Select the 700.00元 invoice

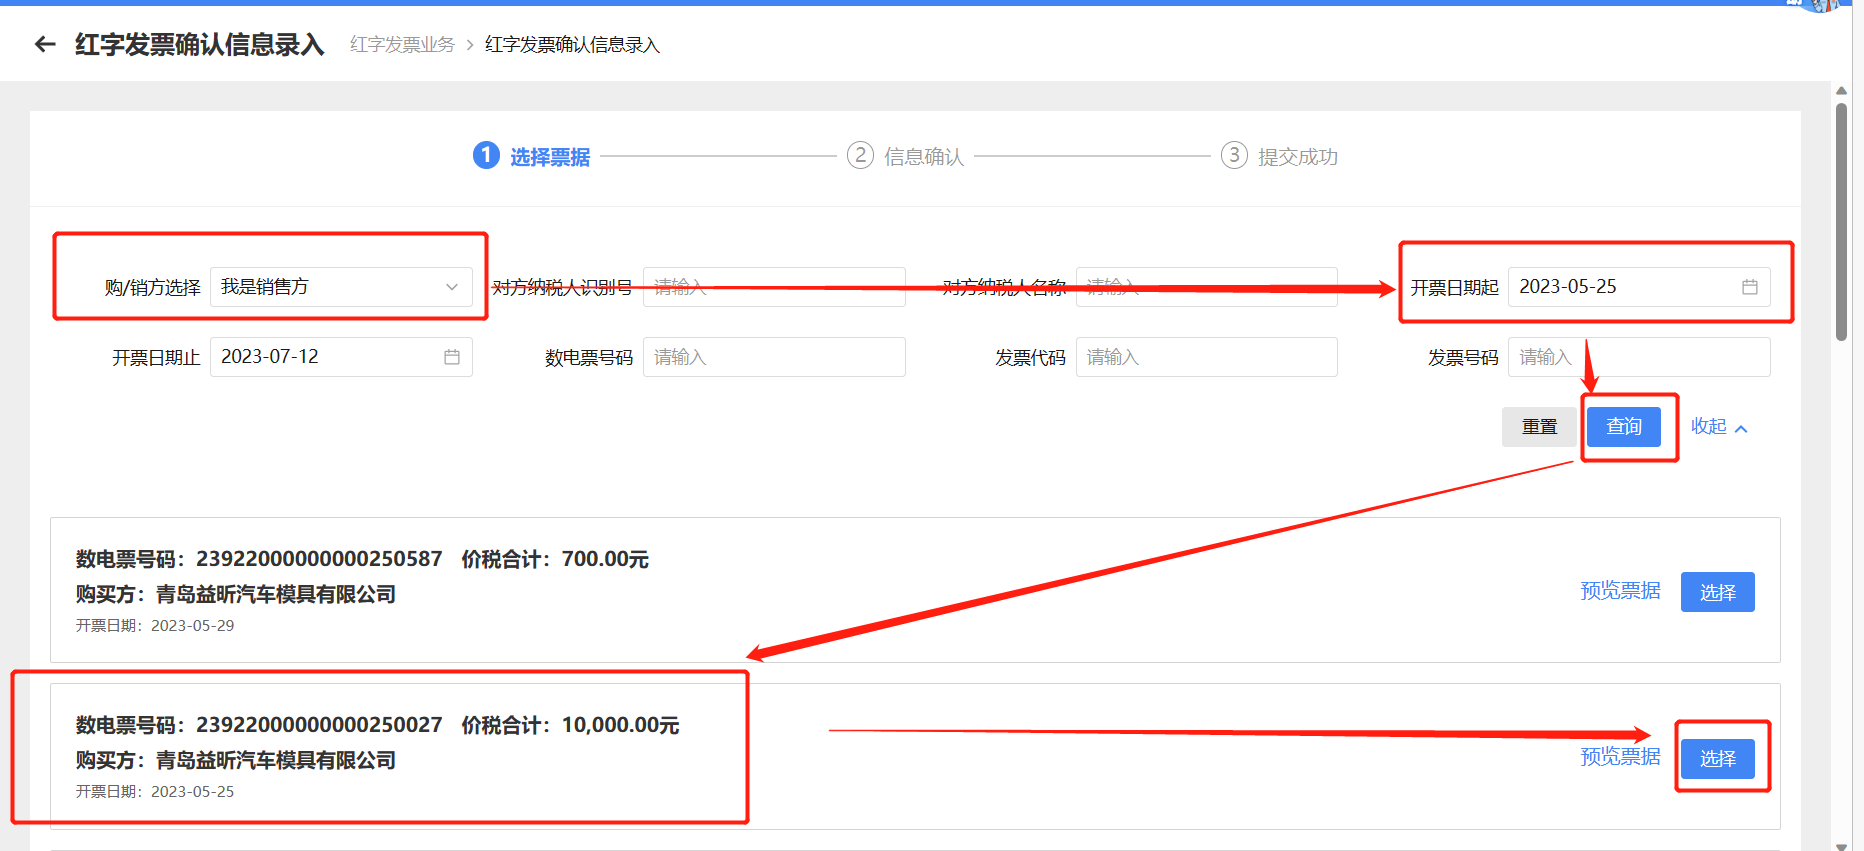click(x=1717, y=592)
